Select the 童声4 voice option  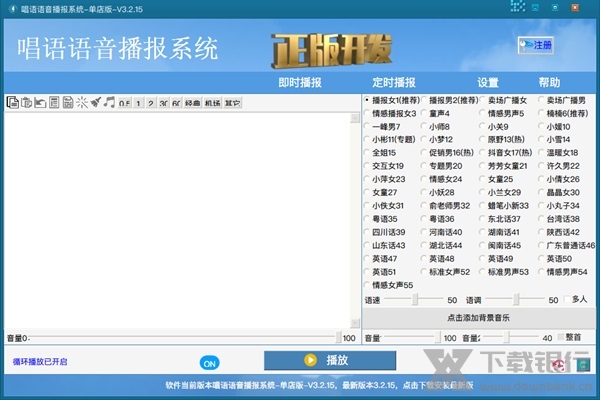(435, 113)
